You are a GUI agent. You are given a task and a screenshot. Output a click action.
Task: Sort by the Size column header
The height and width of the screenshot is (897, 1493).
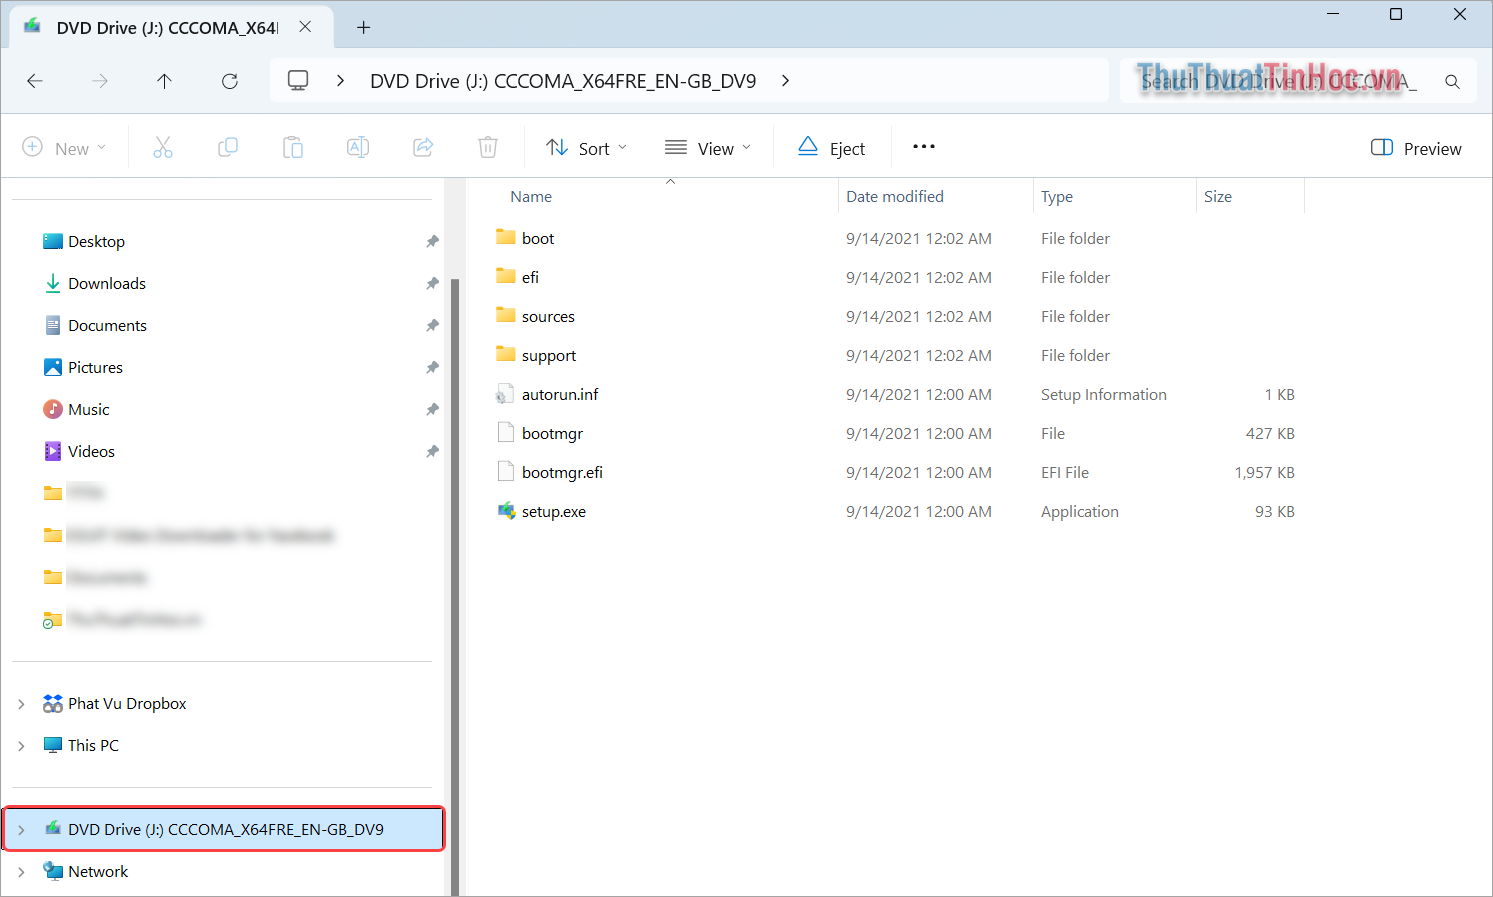tap(1218, 197)
